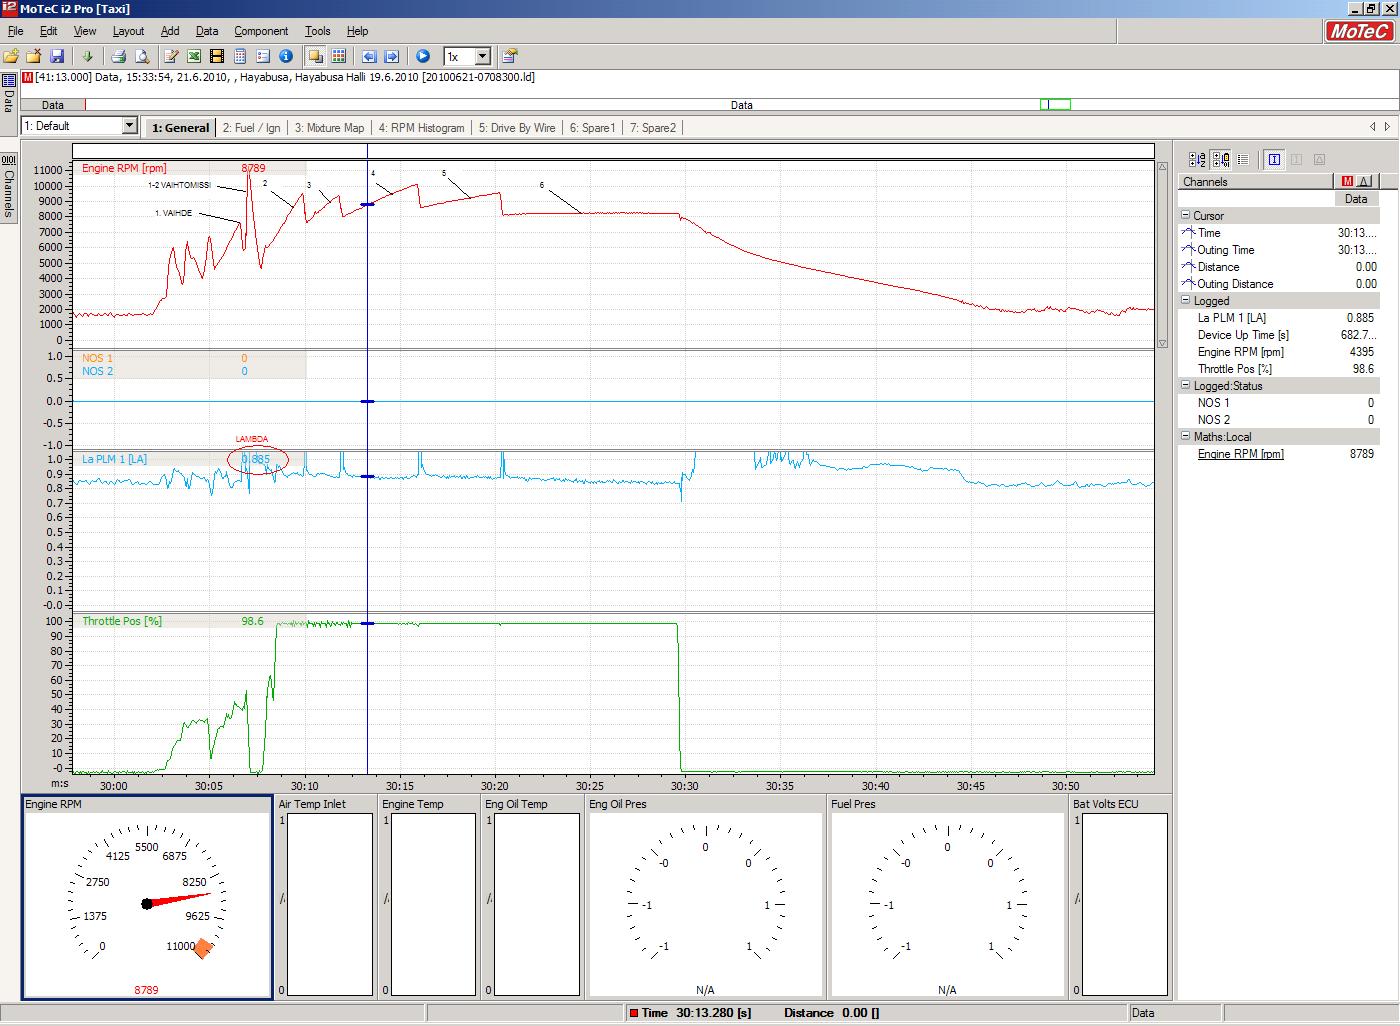Click the blue left arrow previous icon
The image size is (1400, 1026).
[x=369, y=57]
